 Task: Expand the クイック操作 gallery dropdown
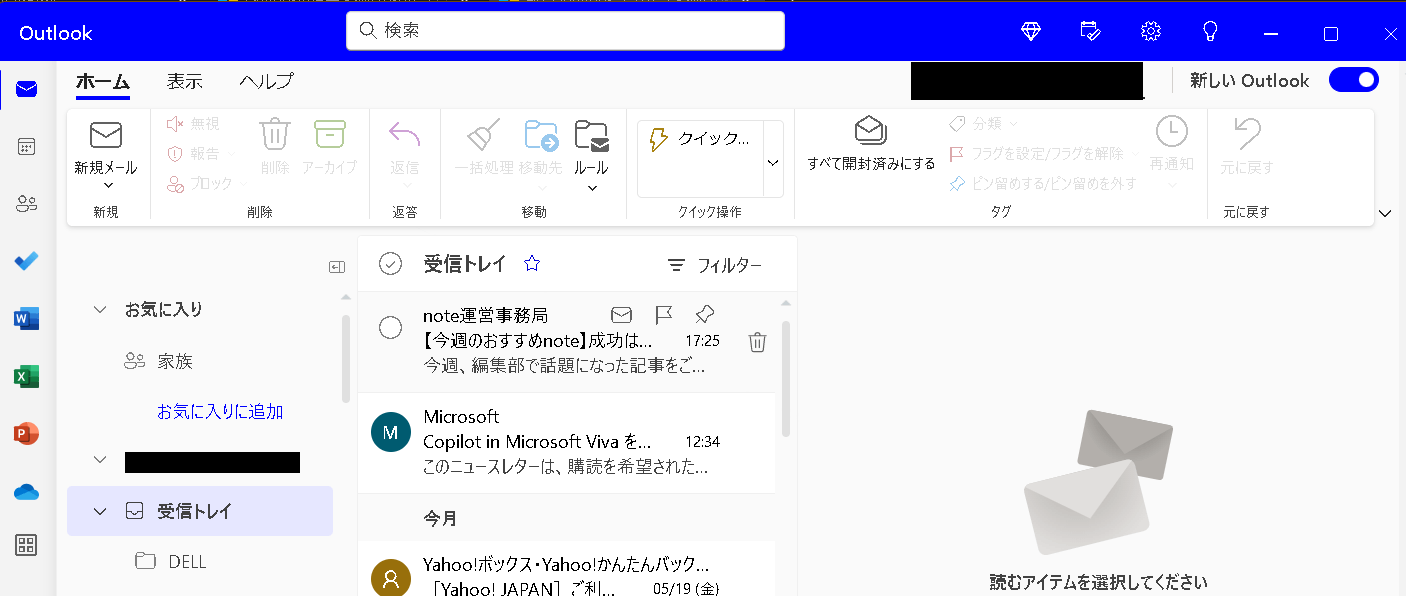click(773, 162)
